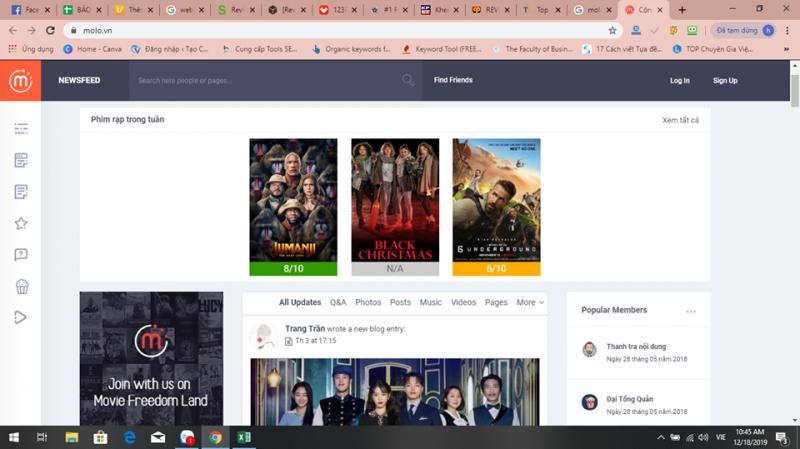Click the popcorn icon in left sidebar
The width and height of the screenshot is (800, 449).
point(21,286)
